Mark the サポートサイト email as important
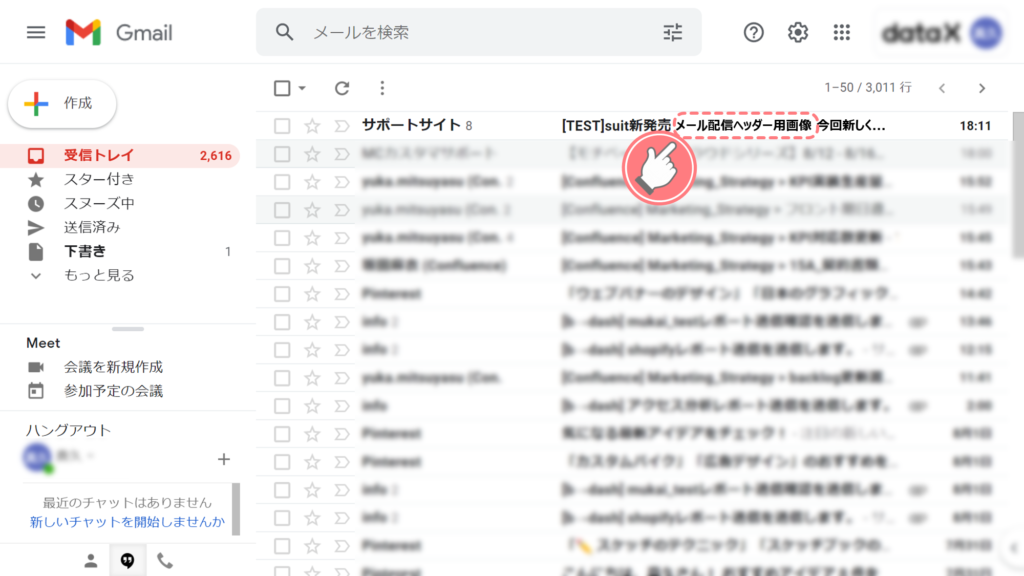 click(340, 126)
